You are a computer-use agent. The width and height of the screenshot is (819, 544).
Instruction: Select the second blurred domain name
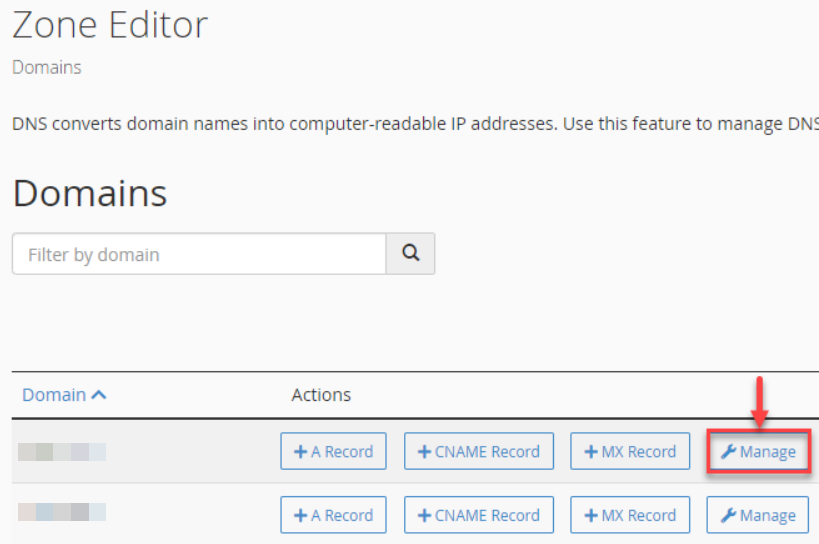(62, 512)
